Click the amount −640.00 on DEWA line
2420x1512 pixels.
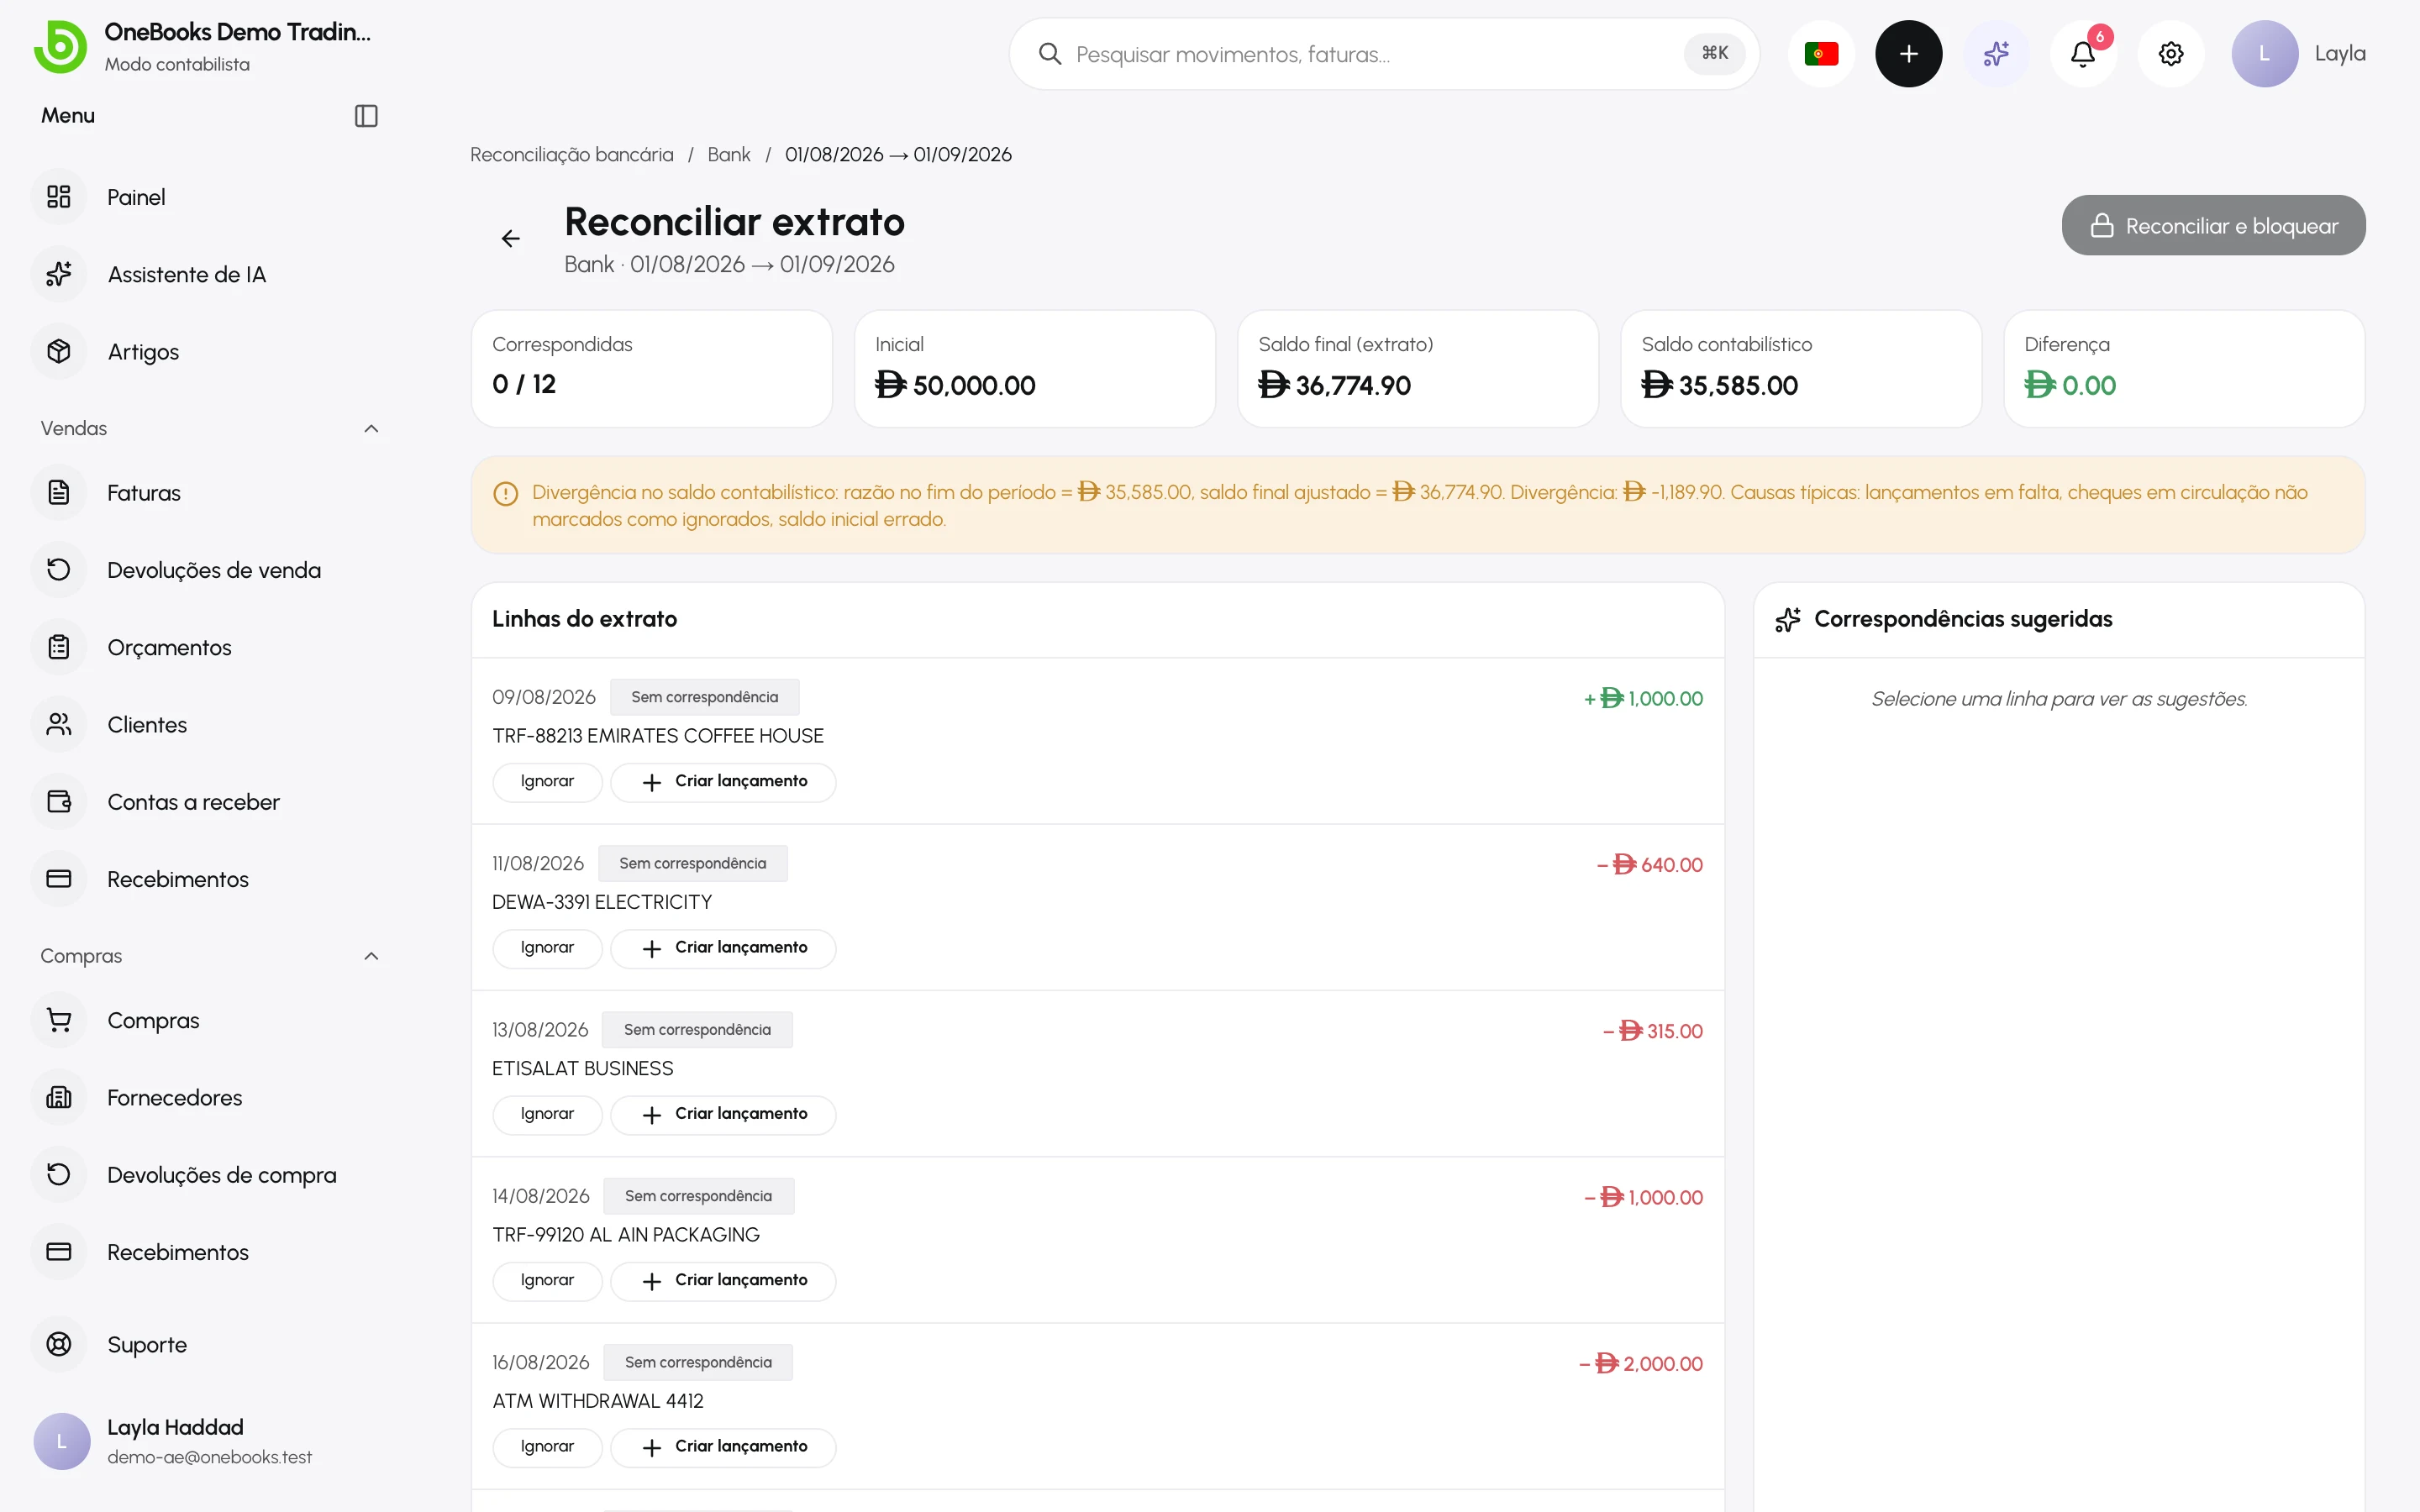point(1650,865)
